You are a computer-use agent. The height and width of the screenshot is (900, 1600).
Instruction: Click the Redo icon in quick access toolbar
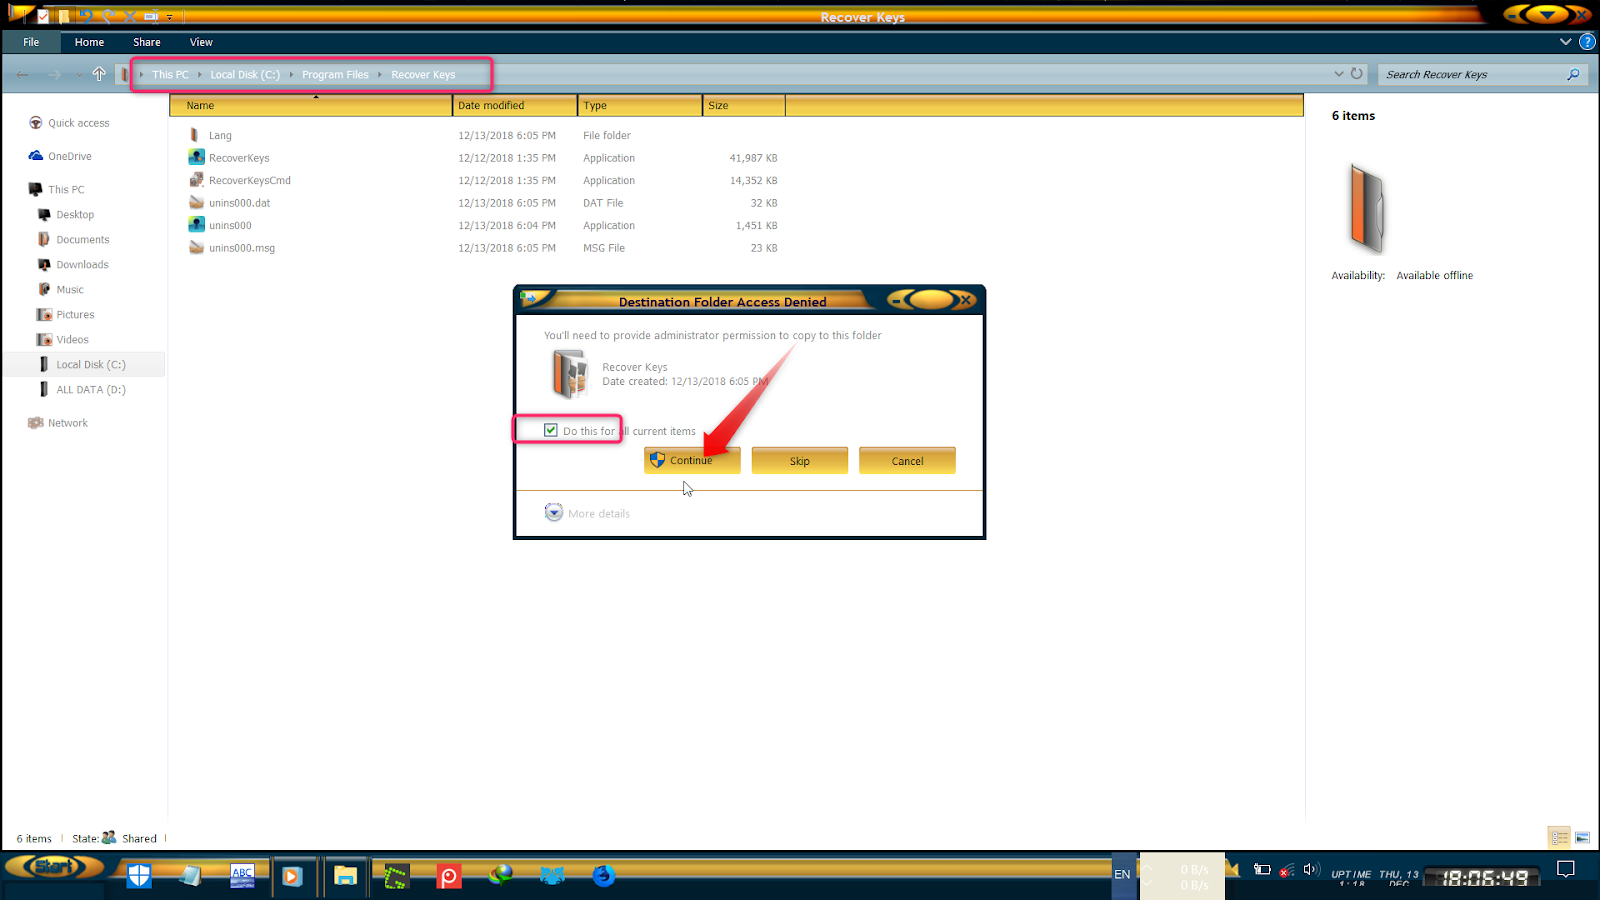click(x=108, y=17)
